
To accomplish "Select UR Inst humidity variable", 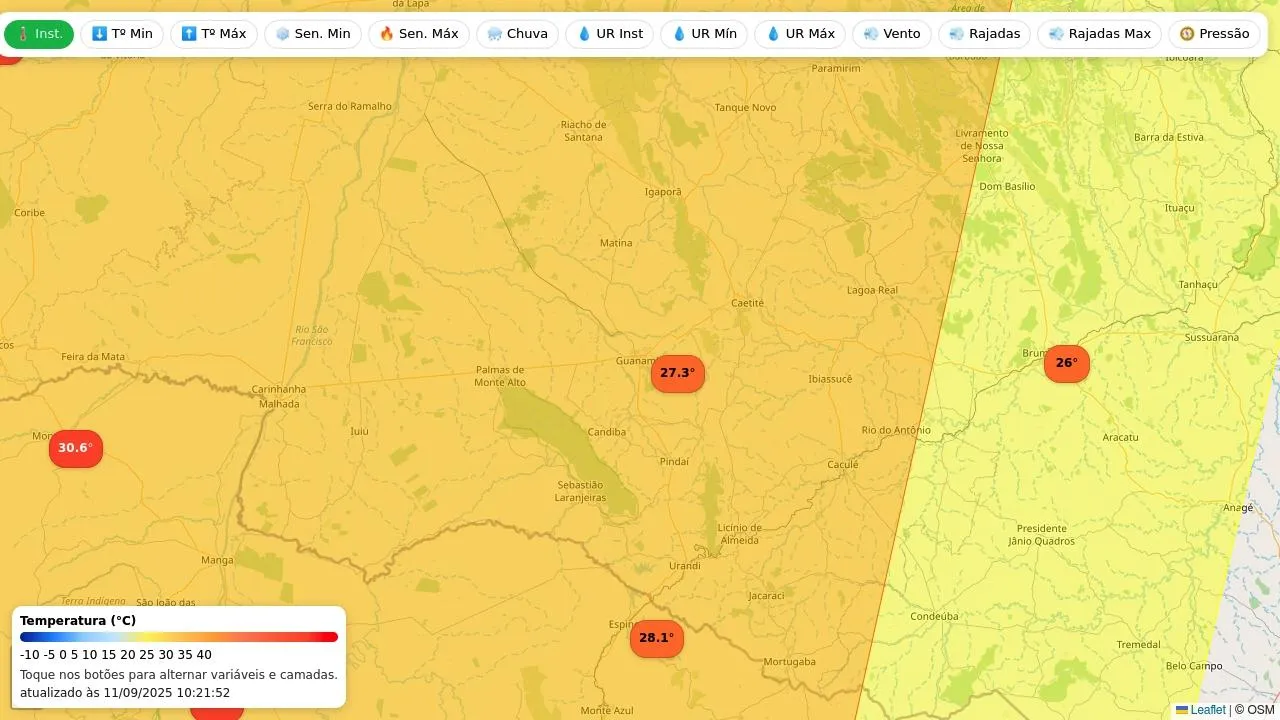I will [609, 34].
